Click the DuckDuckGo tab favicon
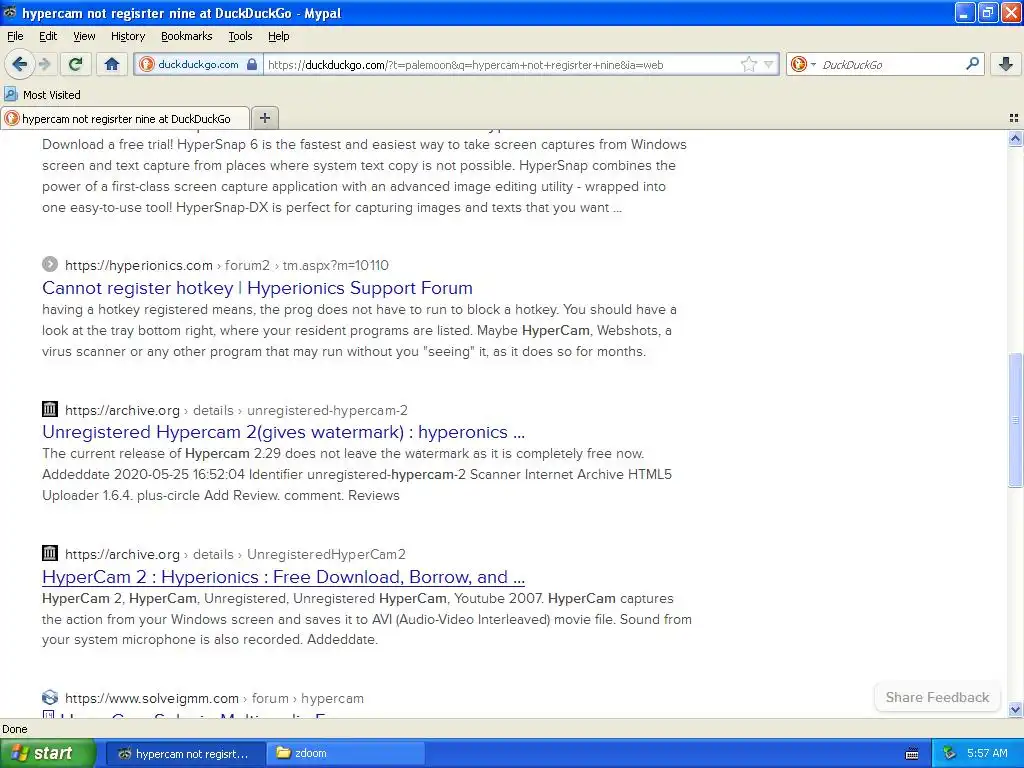This screenshot has height=768, width=1024. tap(12, 118)
